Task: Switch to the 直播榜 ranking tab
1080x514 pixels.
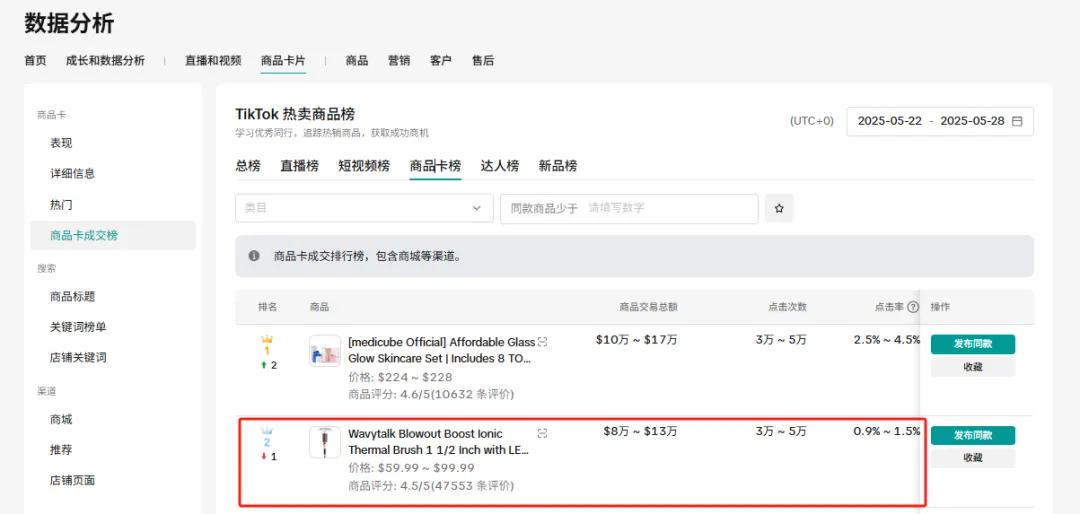Action: [x=300, y=166]
